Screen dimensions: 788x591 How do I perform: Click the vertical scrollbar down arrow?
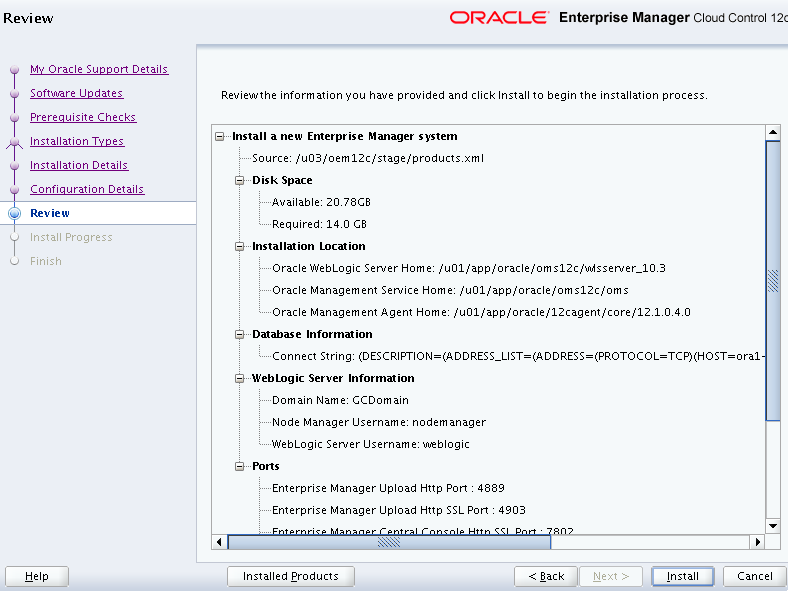772,525
